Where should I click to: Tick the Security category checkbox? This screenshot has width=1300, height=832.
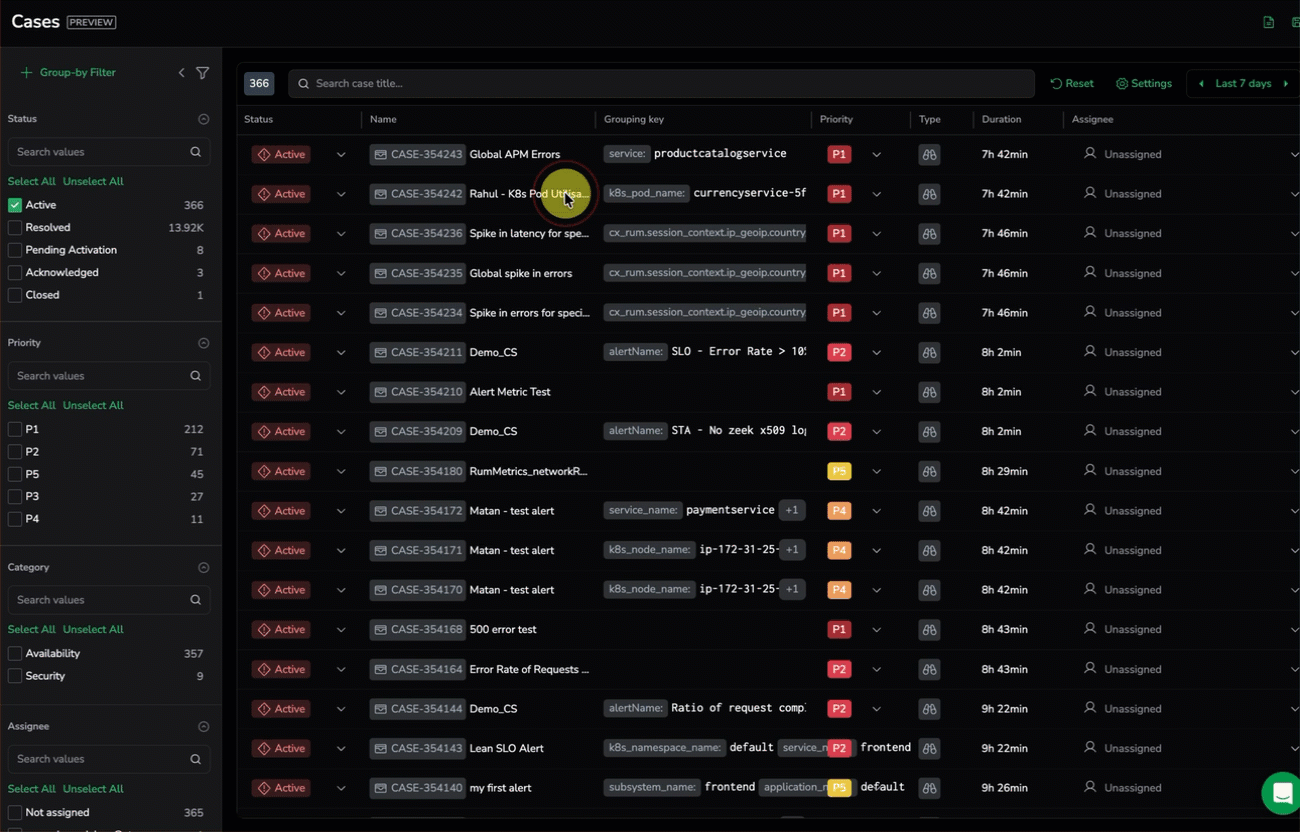[15, 676]
